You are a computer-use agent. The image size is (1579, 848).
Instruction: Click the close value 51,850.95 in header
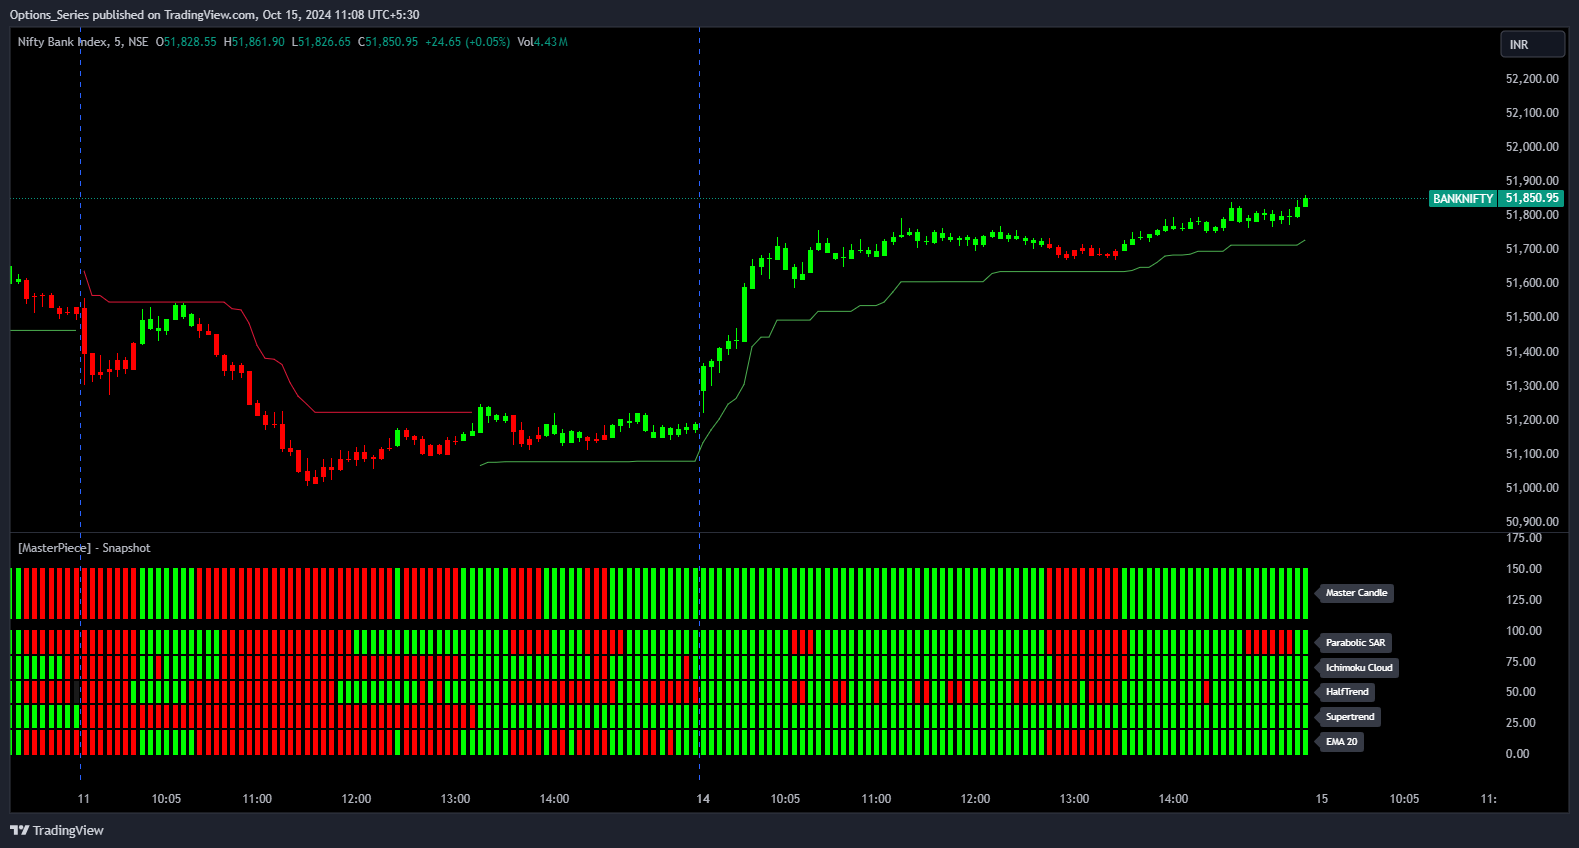point(392,42)
